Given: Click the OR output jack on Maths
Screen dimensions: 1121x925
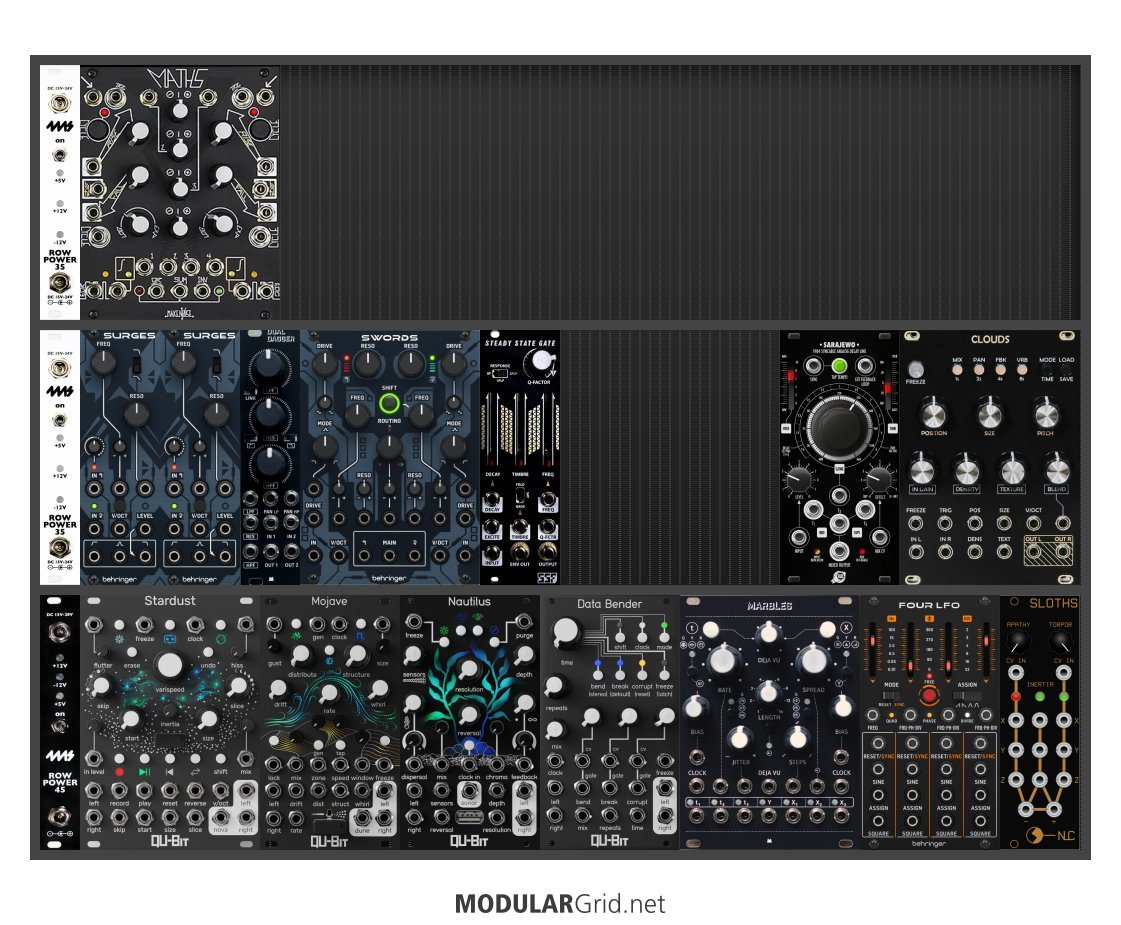Looking at the screenshot, I should coord(156,291).
